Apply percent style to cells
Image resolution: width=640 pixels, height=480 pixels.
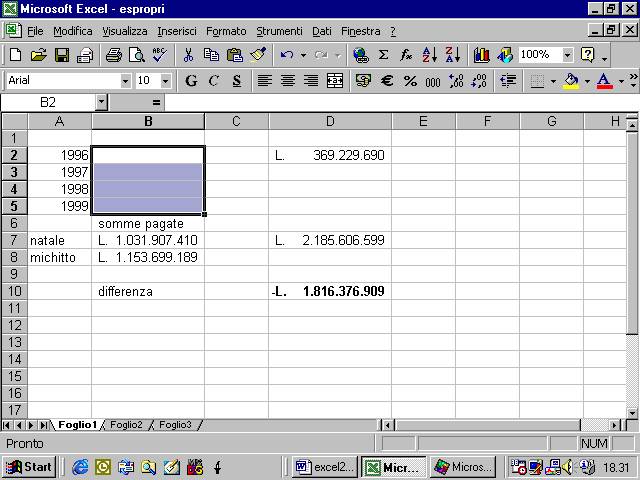coord(410,80)
